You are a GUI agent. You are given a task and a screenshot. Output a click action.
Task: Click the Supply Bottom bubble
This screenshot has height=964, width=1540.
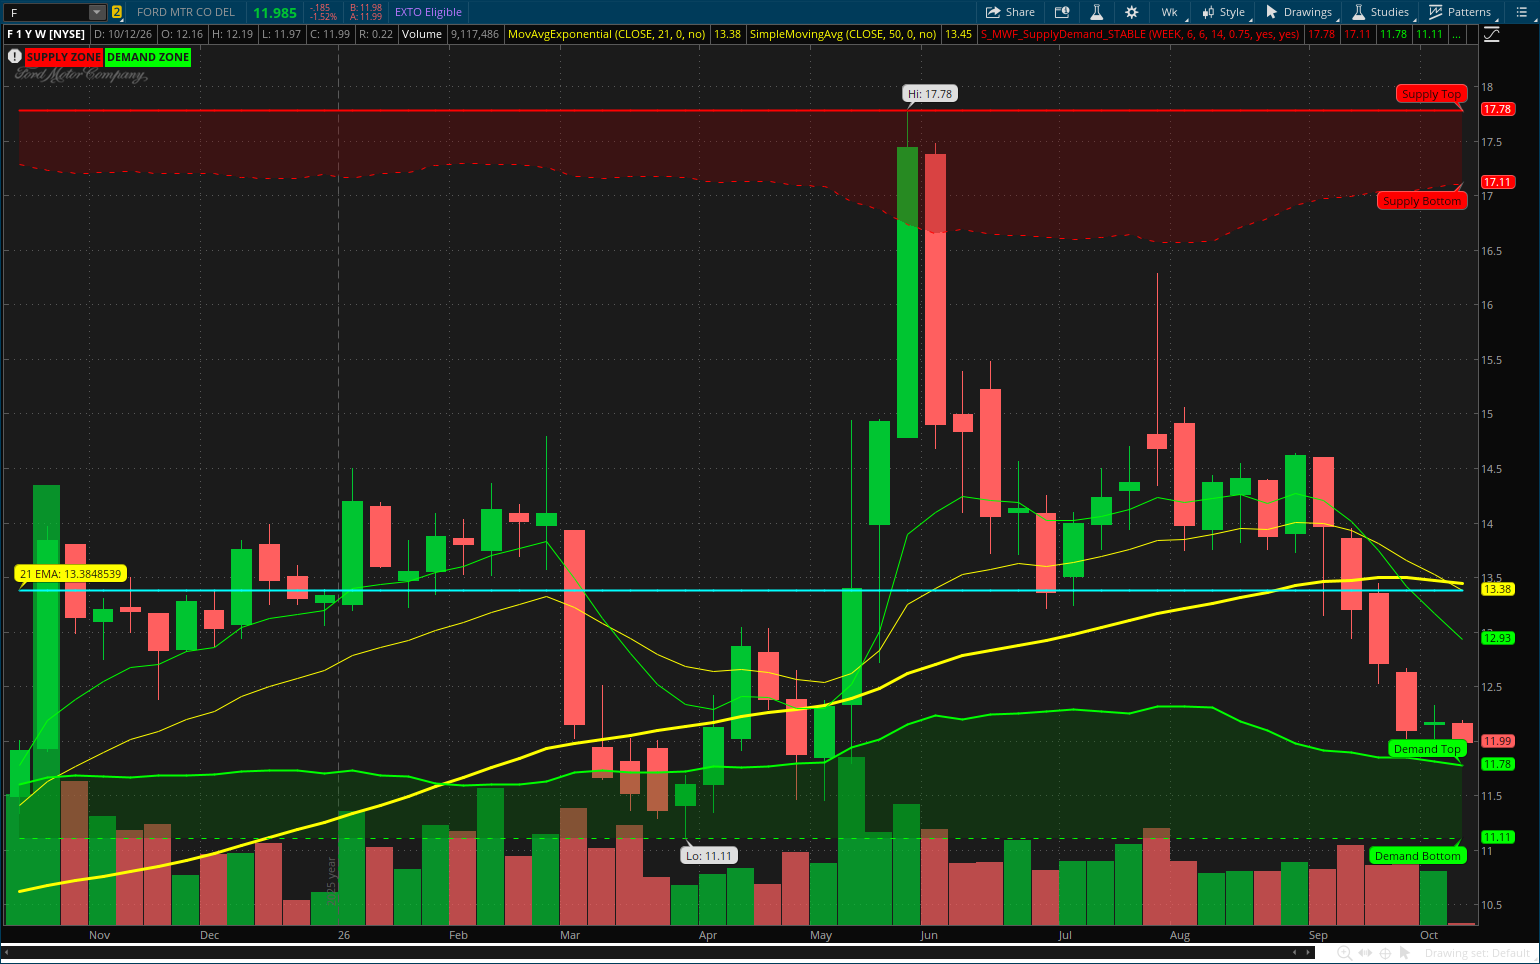1421,201
